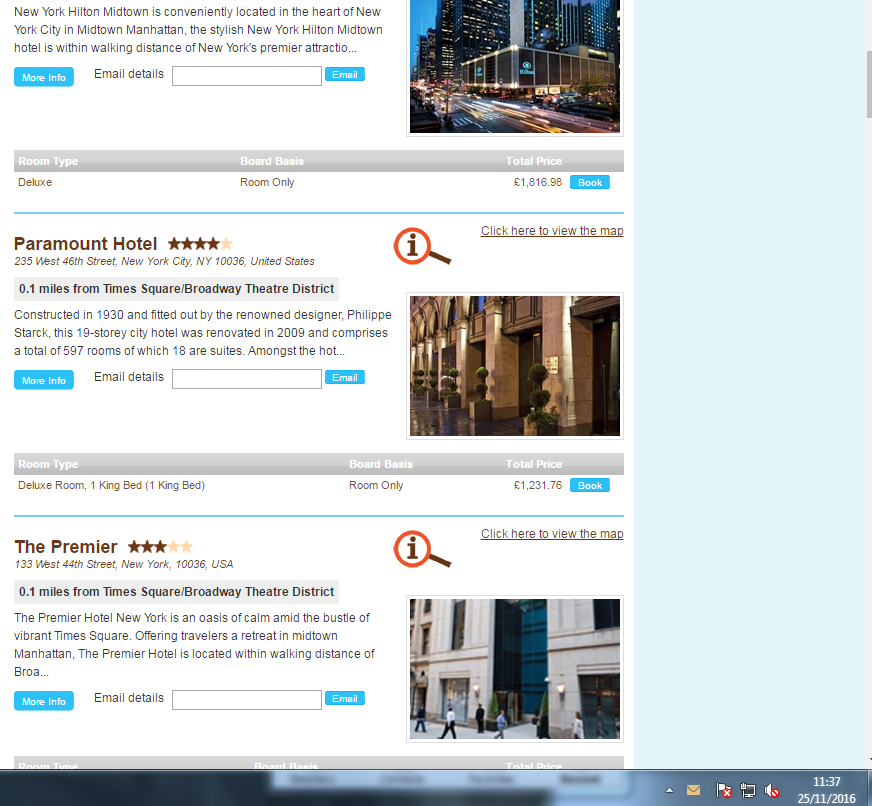Click Paramount's distance from Times Square label
This screenshot has height=806, width=872.
(176, 289)
